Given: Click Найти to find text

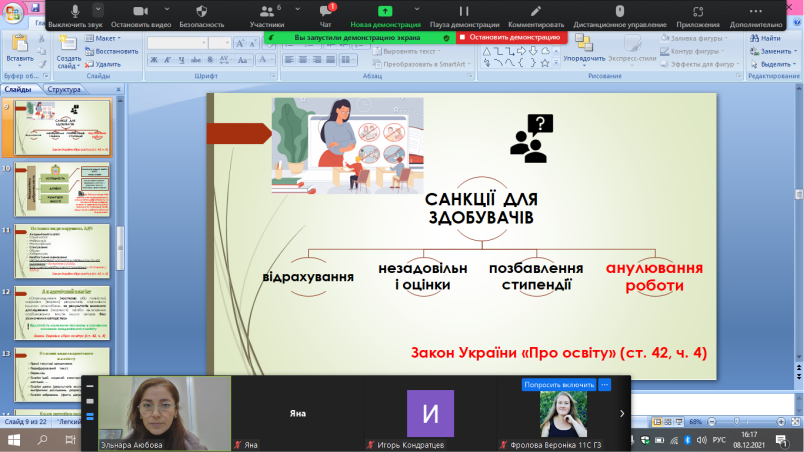Looking at the screenshot, I should click(x=765, y=38).
